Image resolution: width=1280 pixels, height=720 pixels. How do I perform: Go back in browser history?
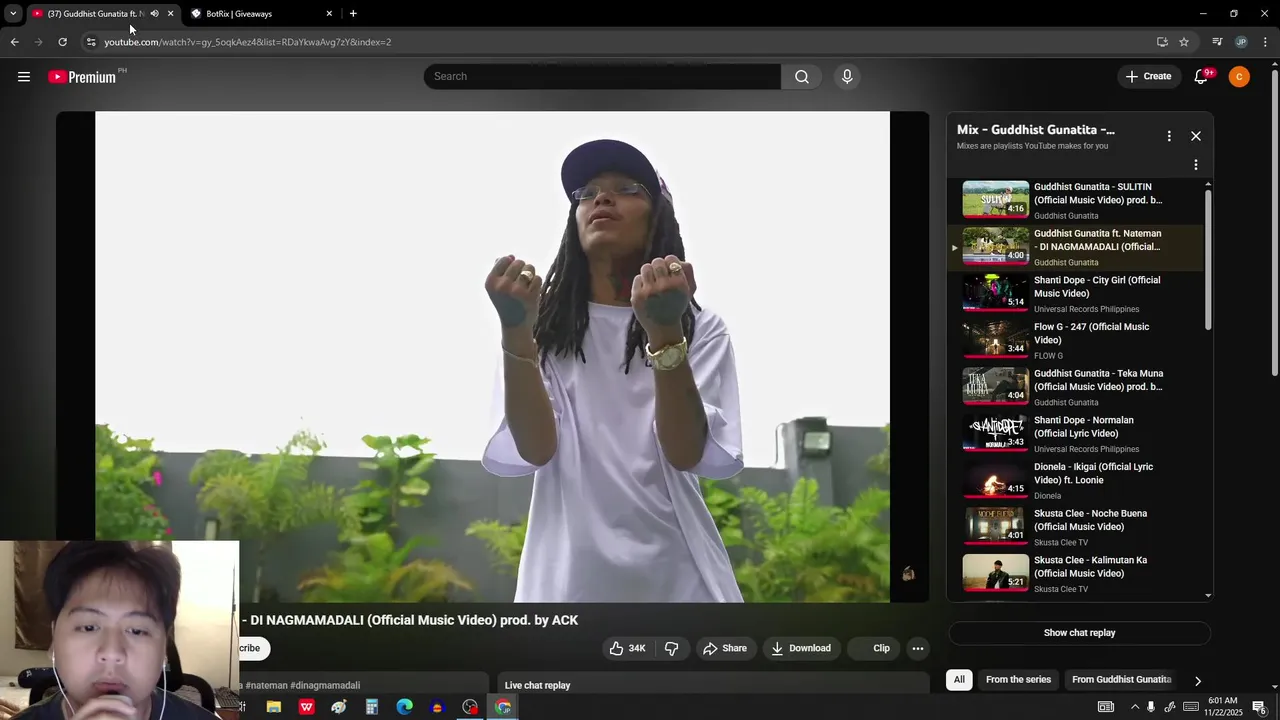(14, 42)
